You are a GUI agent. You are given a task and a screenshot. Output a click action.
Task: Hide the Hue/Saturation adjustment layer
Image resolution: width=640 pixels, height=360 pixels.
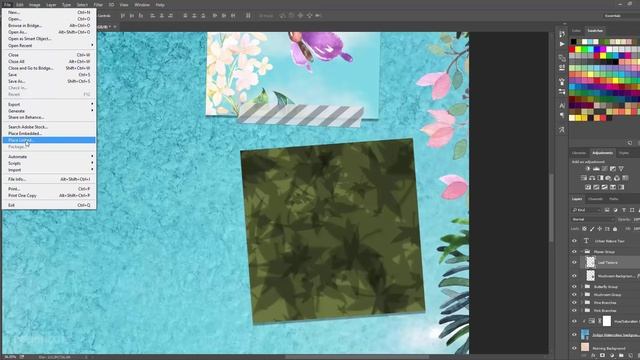[574, 321]
